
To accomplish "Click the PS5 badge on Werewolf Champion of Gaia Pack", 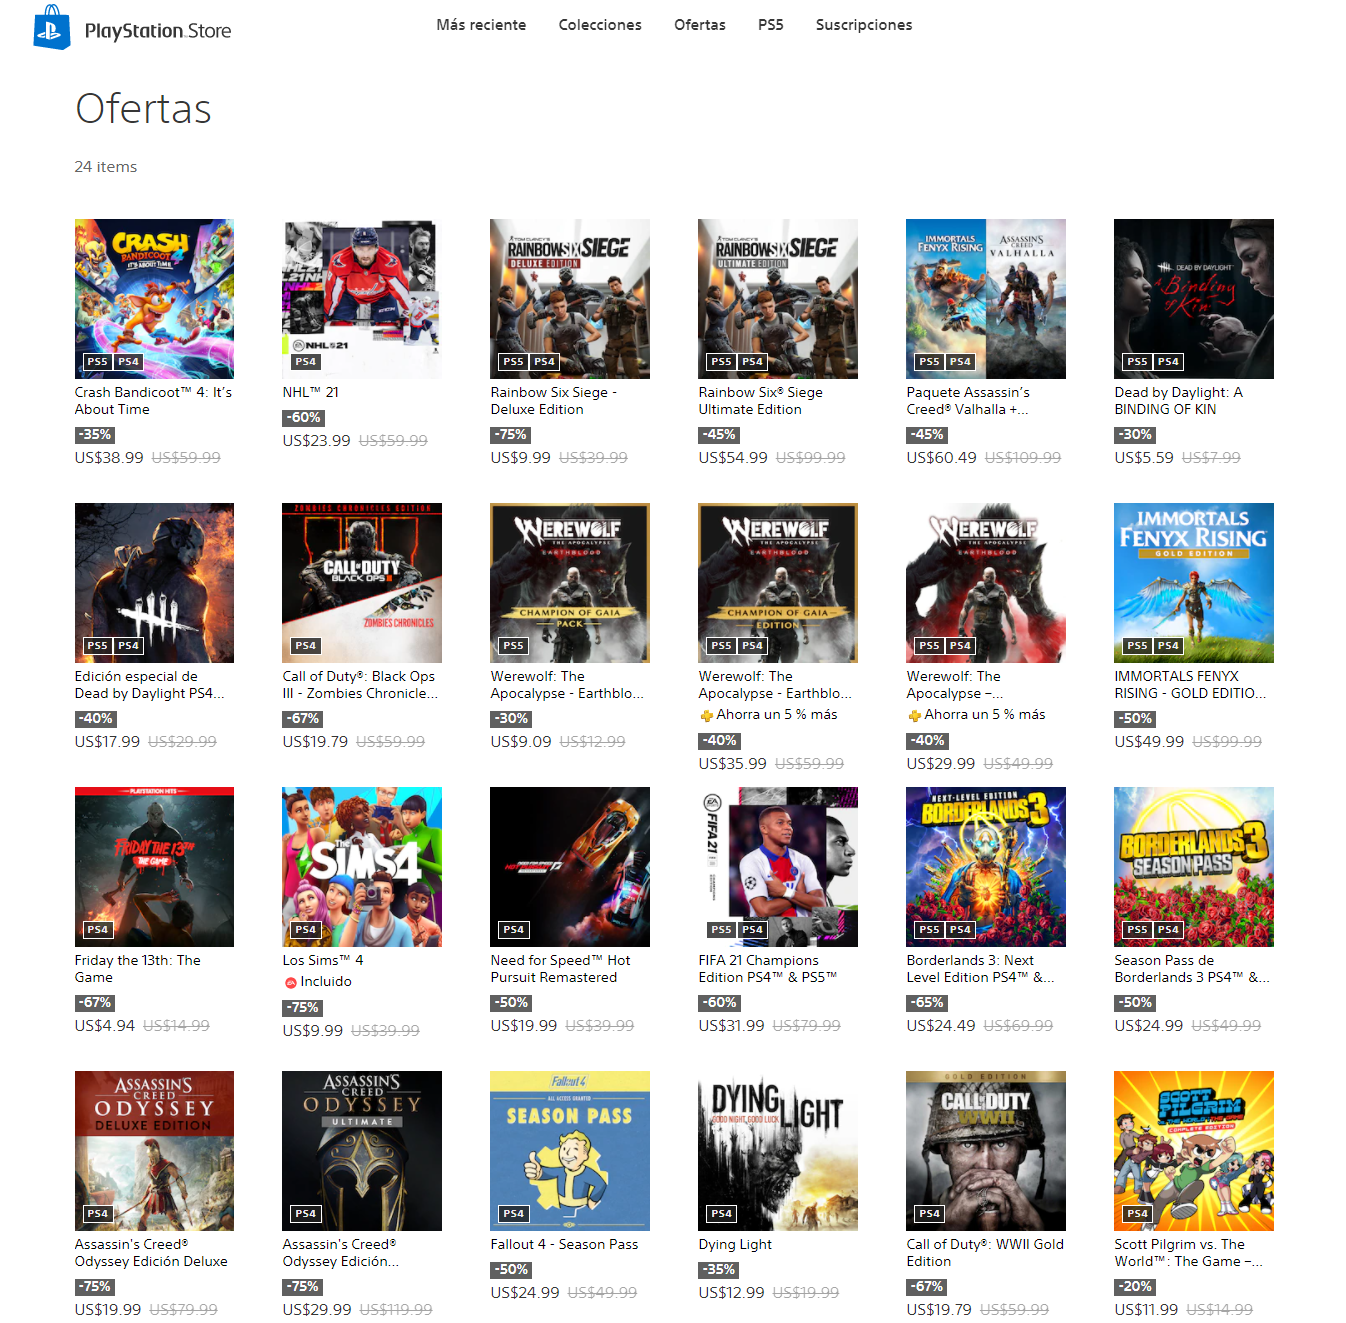I will click(513, 646).
